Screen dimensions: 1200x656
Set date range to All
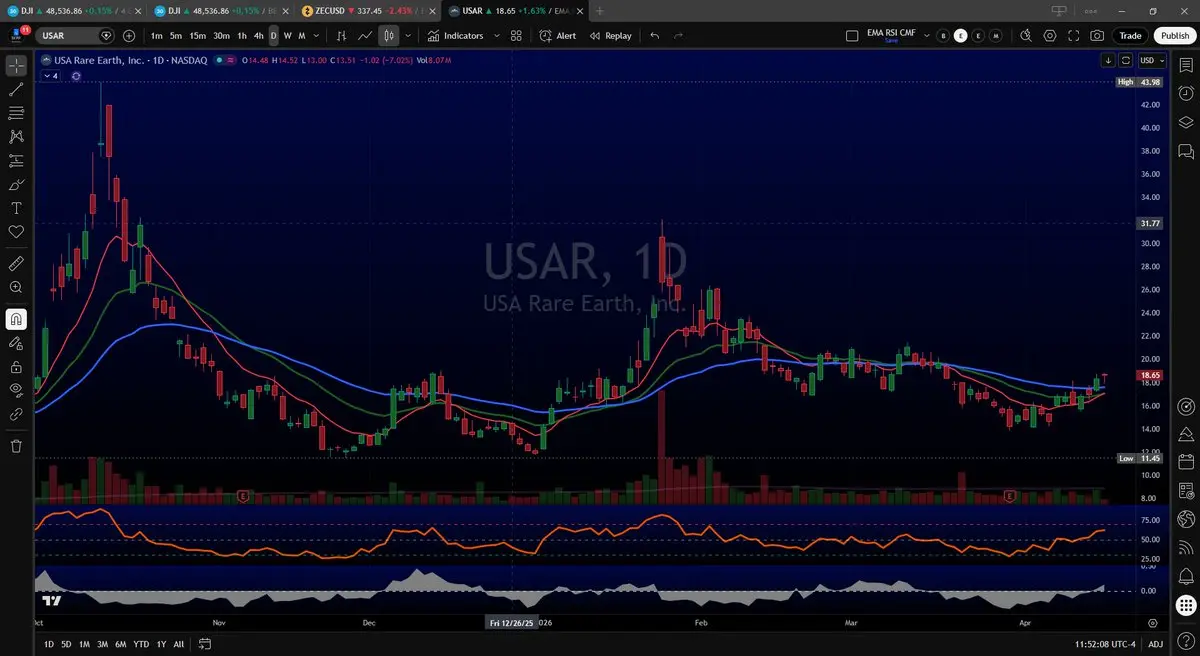[x=178, y=644]
